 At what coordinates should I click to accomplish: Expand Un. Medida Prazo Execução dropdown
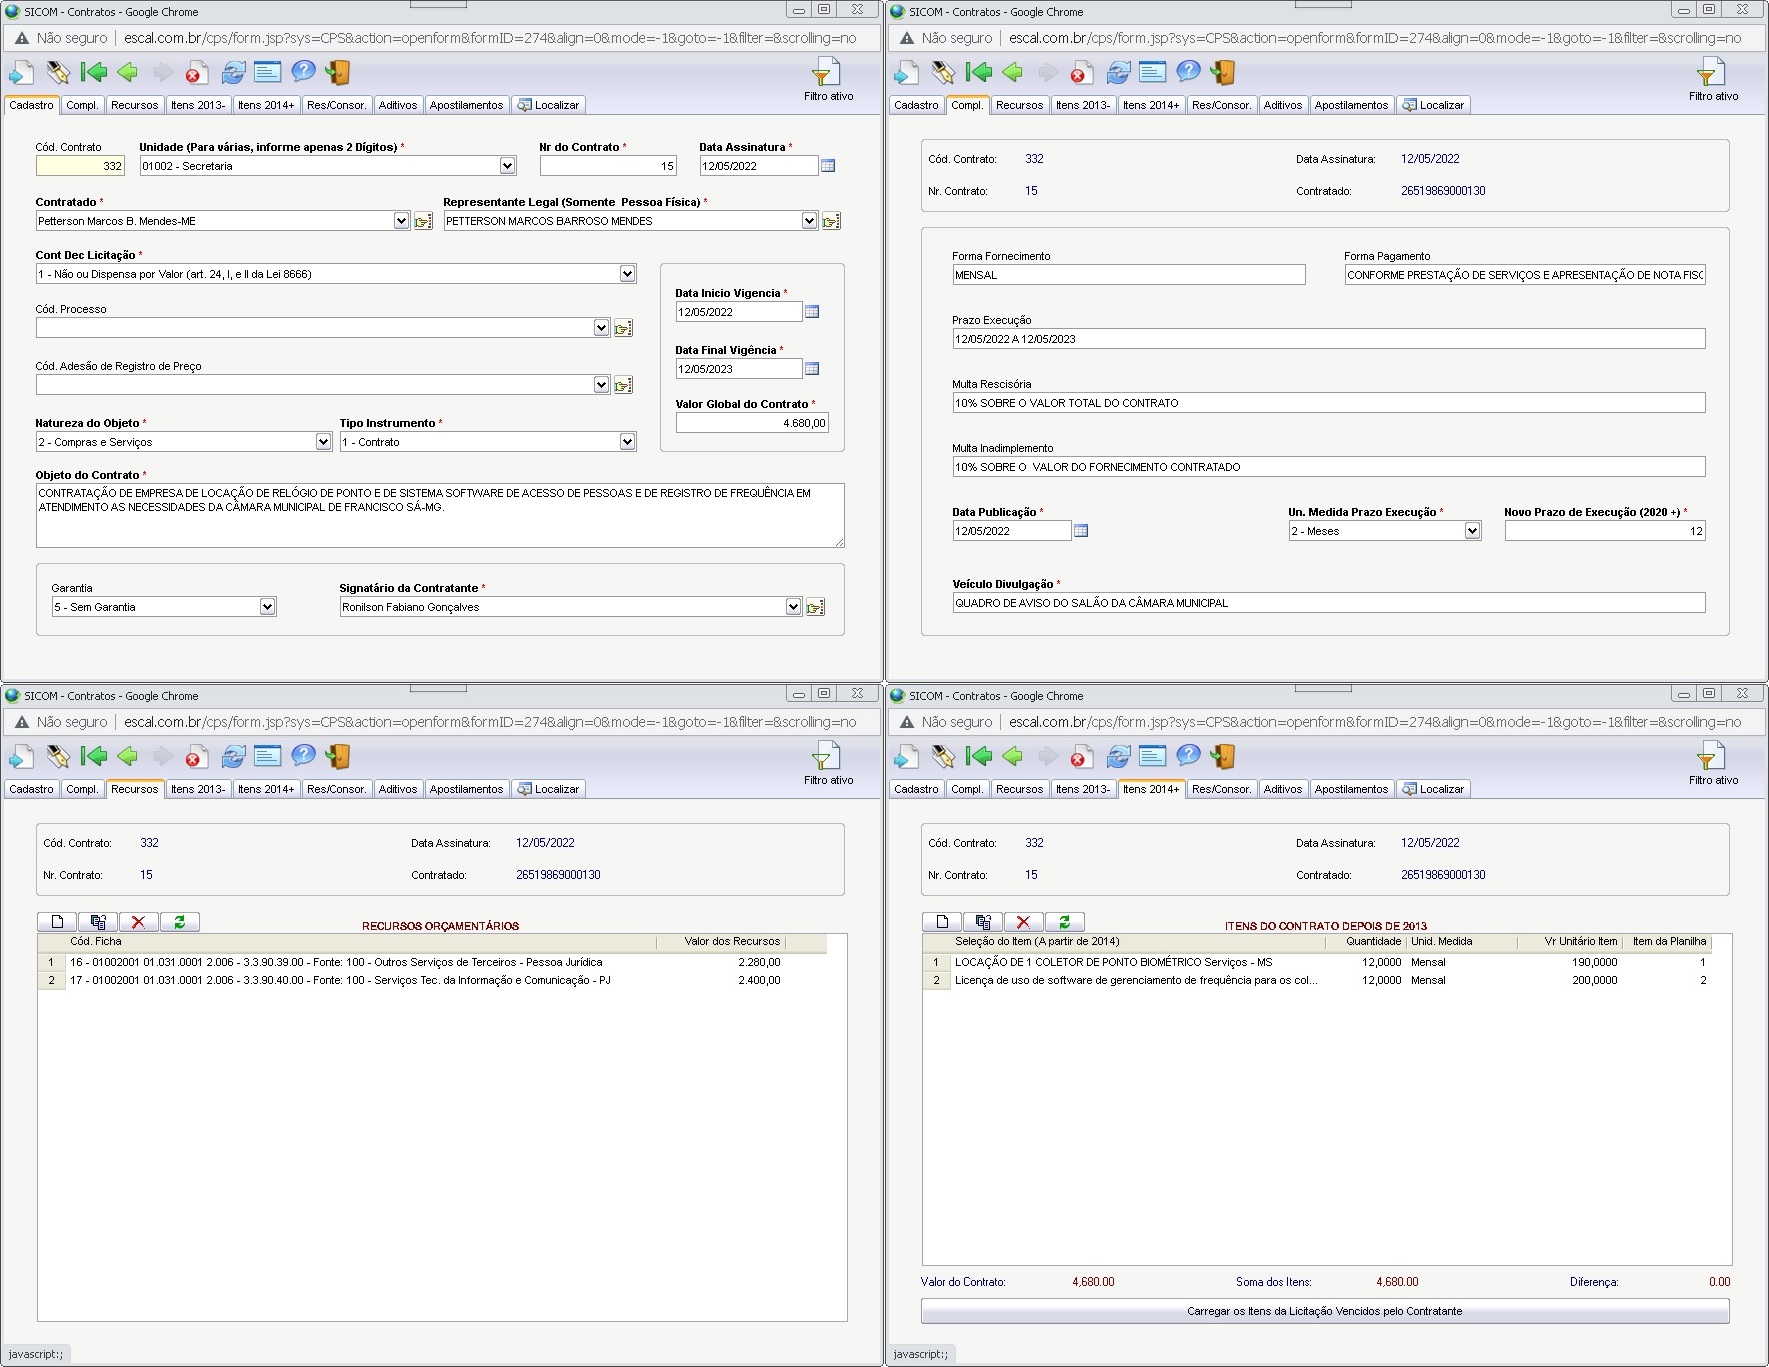[1472, 531]
